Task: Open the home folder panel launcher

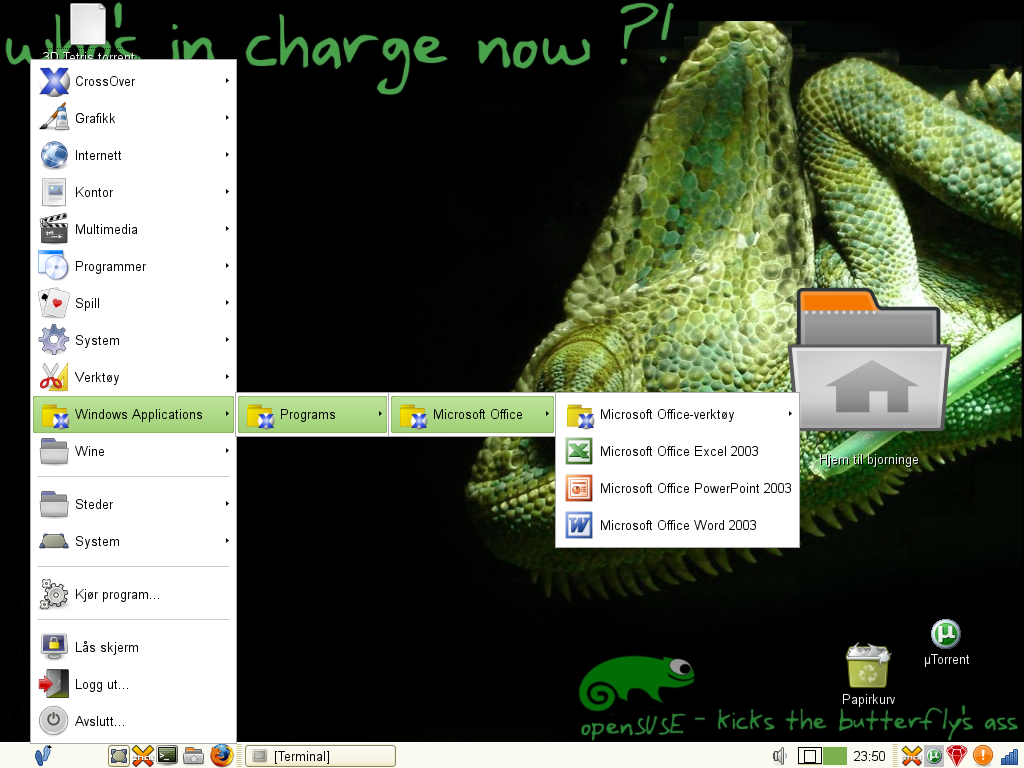Action: click(194, 756)
